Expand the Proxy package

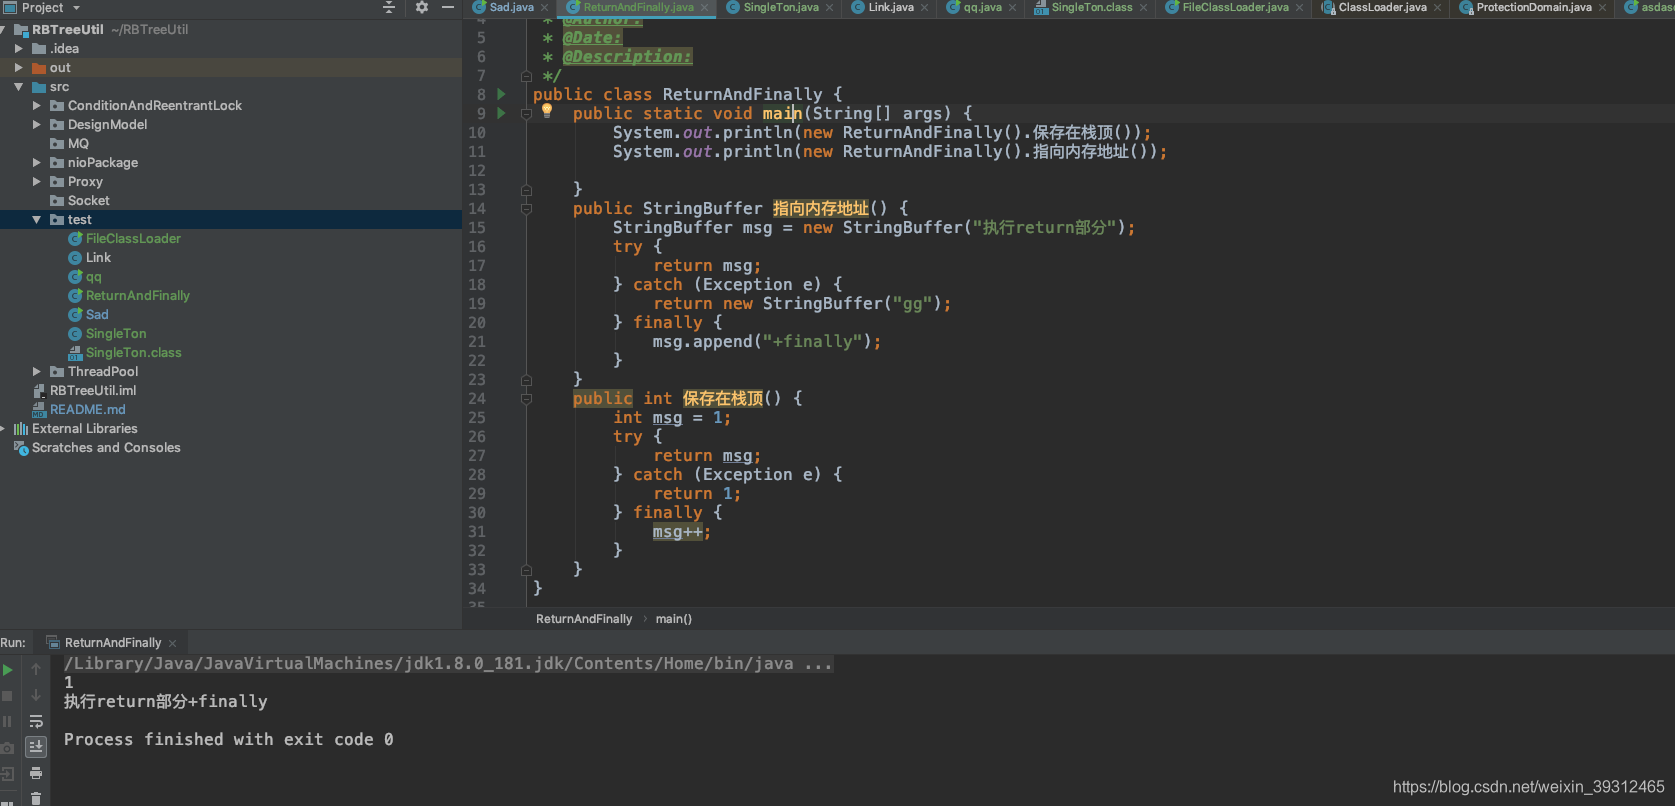click(37, 181)
